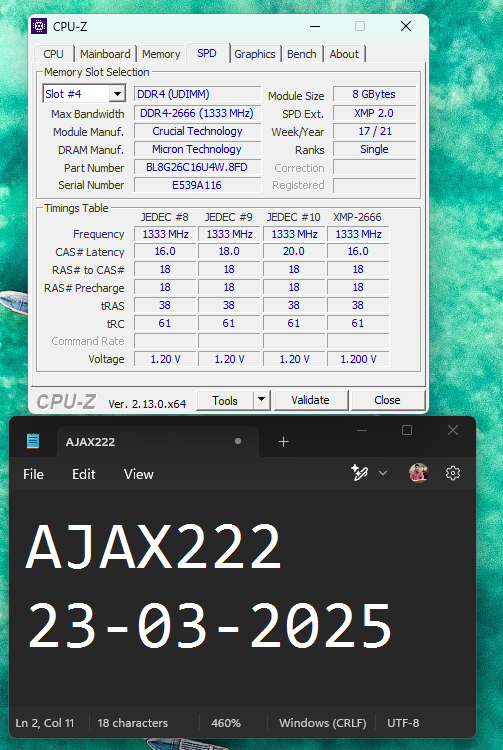503x750 pixels.
Task: Click the DDR4-2666 (1333 MHz) bandwidth value
Action: [x=197, y=113]
